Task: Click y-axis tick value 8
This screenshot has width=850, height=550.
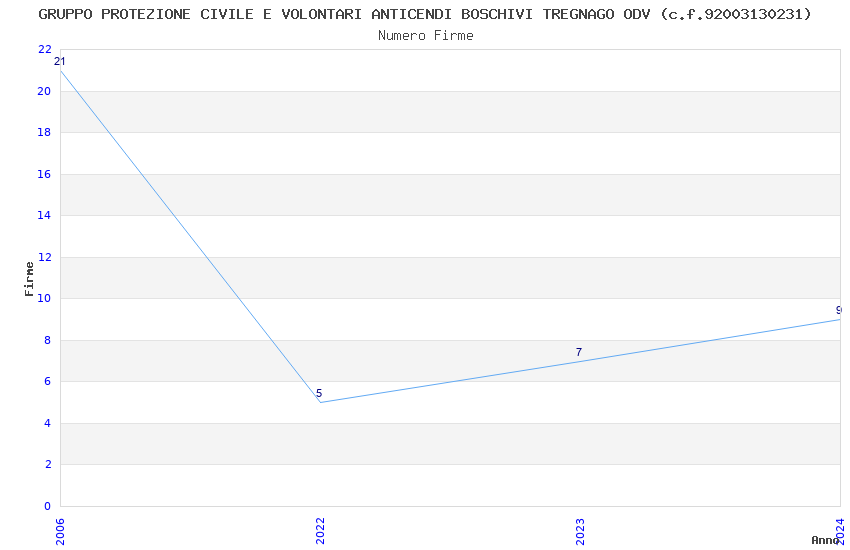Action: [48, 340]
